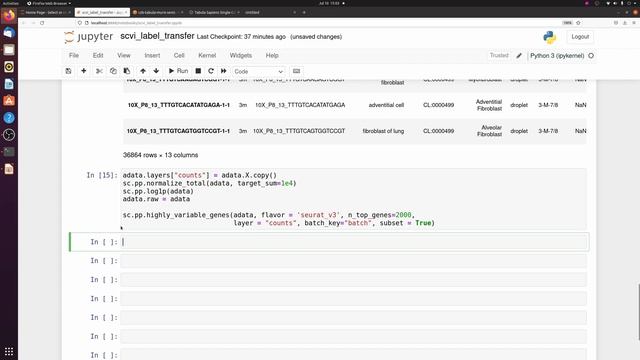Copy selected cells using the toolbar icon

tap(113, 71)
